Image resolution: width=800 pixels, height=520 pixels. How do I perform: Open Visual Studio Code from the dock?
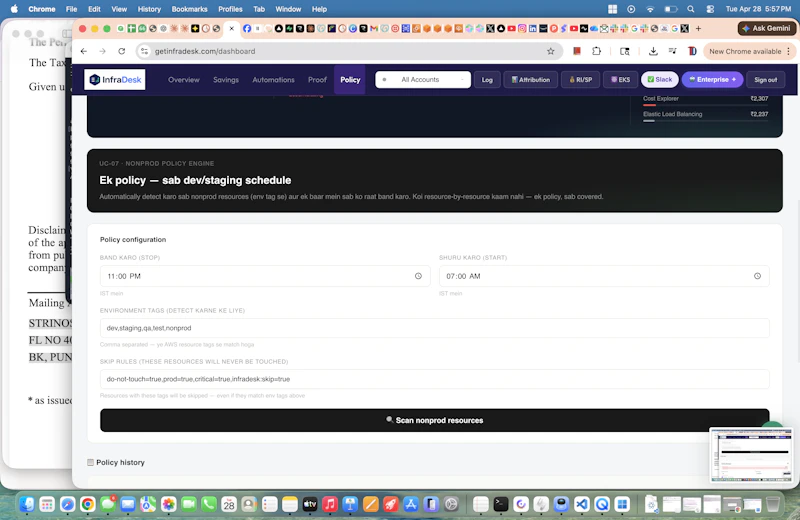(x=582, y=505)
